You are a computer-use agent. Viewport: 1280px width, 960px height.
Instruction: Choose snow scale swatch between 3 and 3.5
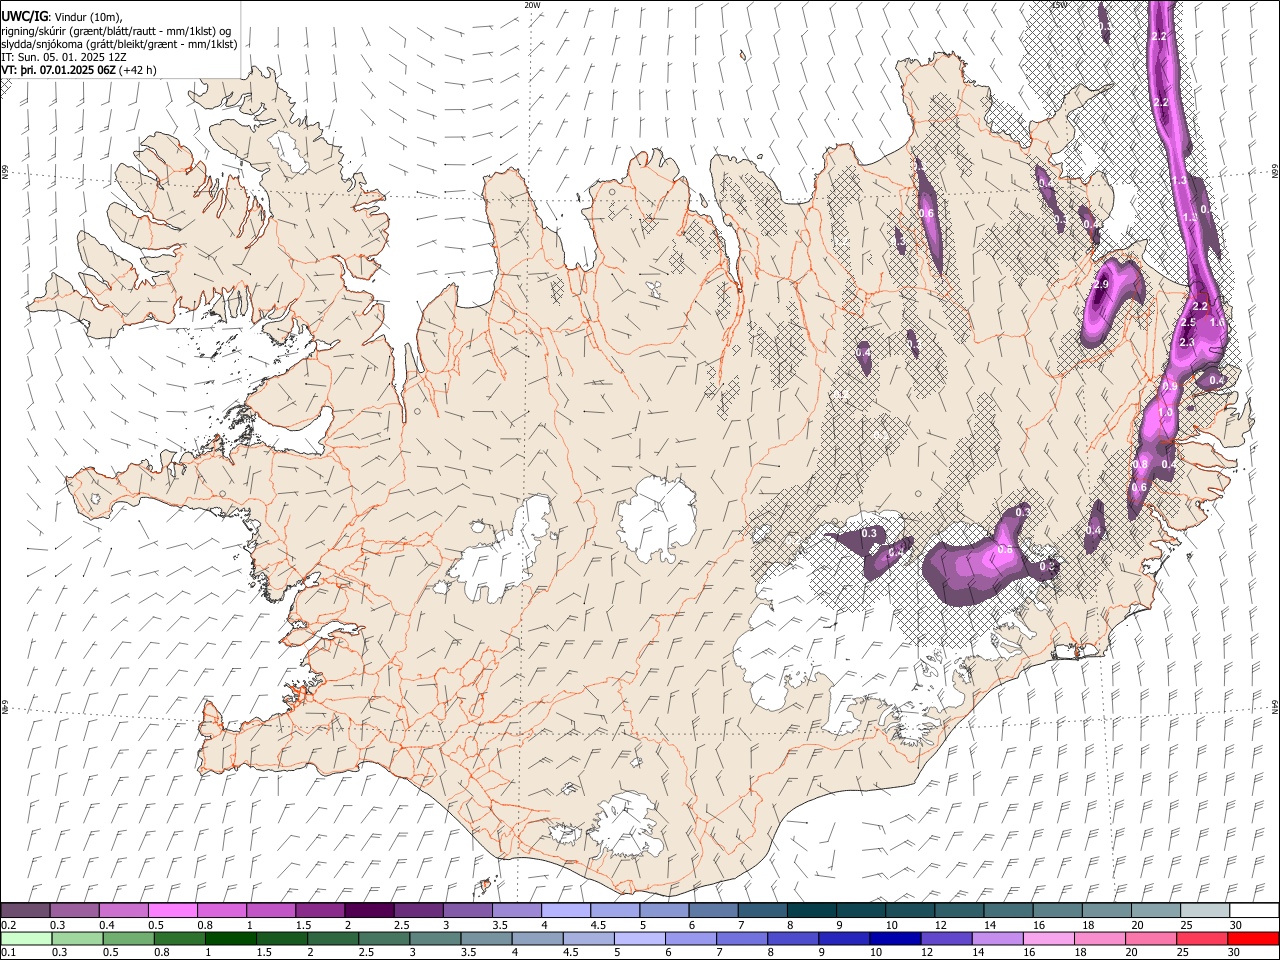(467, 911)
